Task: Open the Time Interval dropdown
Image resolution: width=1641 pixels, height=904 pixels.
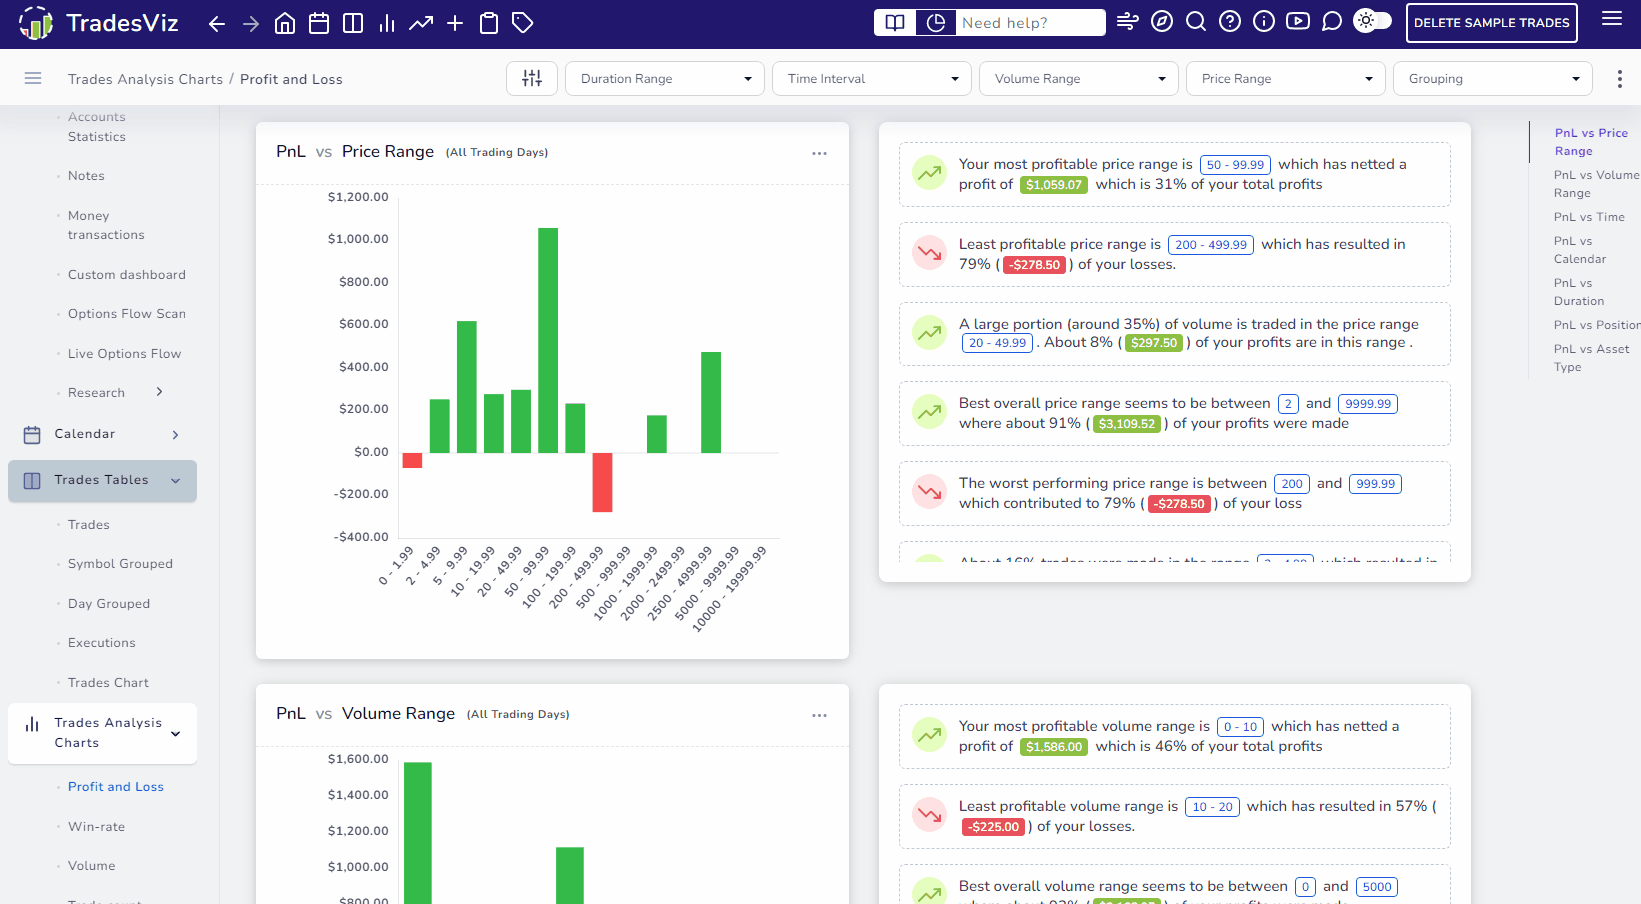Action: point(872,79)
